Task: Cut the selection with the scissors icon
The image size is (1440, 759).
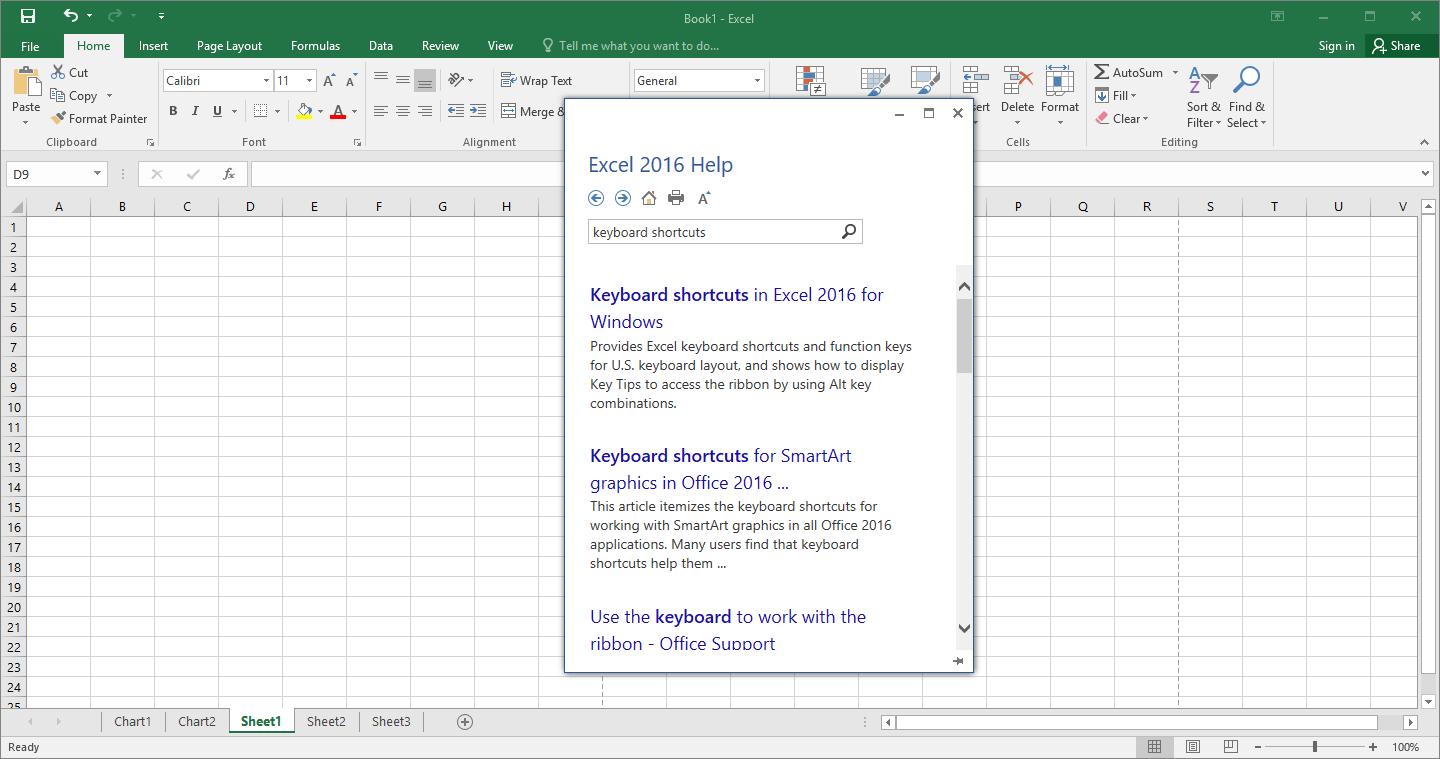Action: [x=59, y=72]
